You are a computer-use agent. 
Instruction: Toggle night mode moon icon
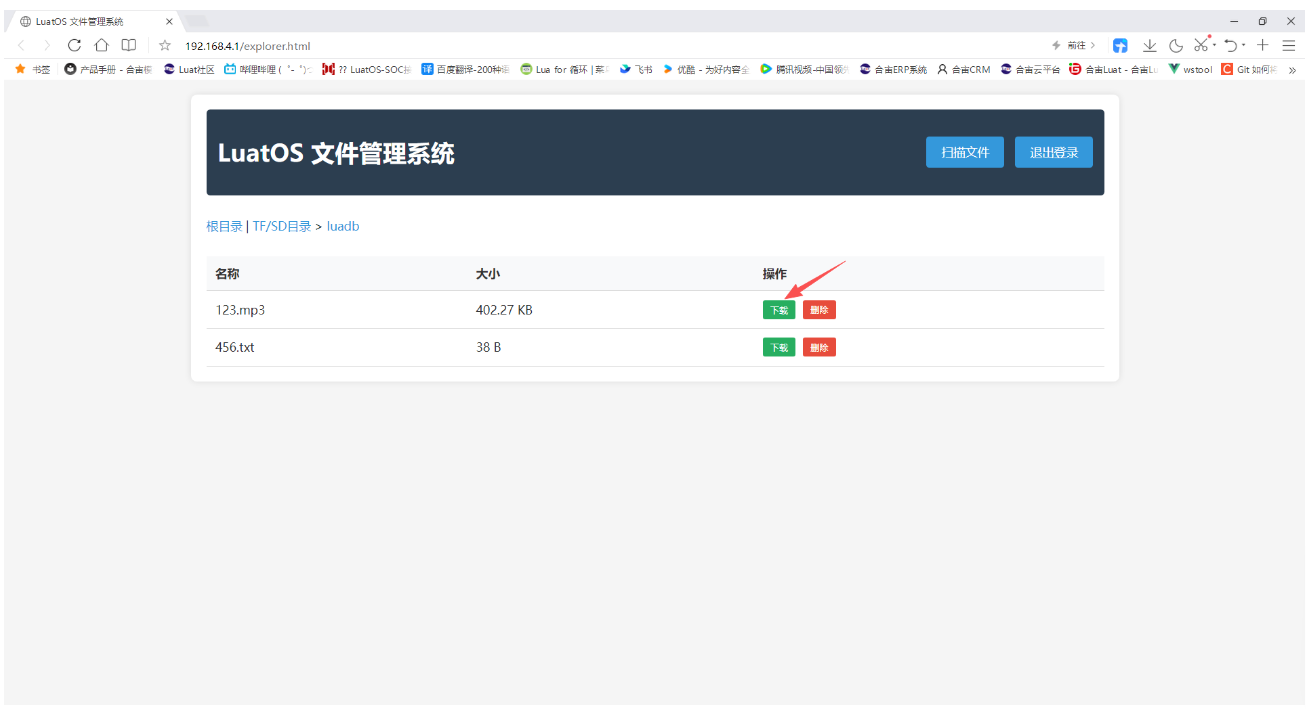pyautogui.click(x=1176, y=46)
